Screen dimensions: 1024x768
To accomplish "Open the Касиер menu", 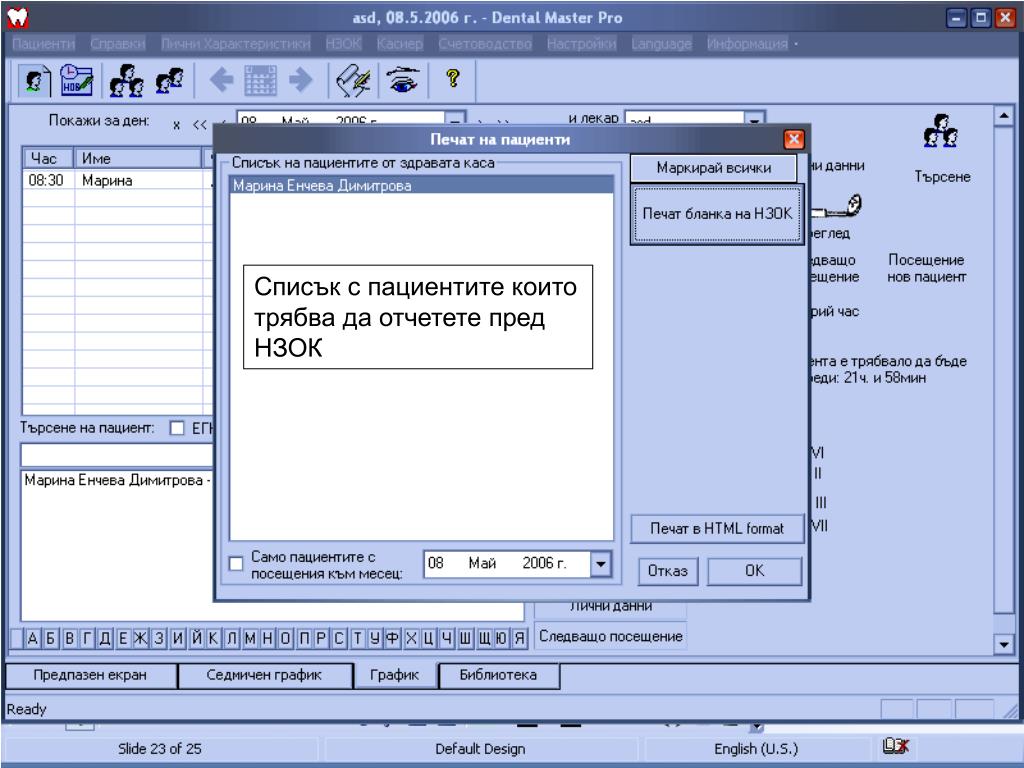I will point(400,44).
